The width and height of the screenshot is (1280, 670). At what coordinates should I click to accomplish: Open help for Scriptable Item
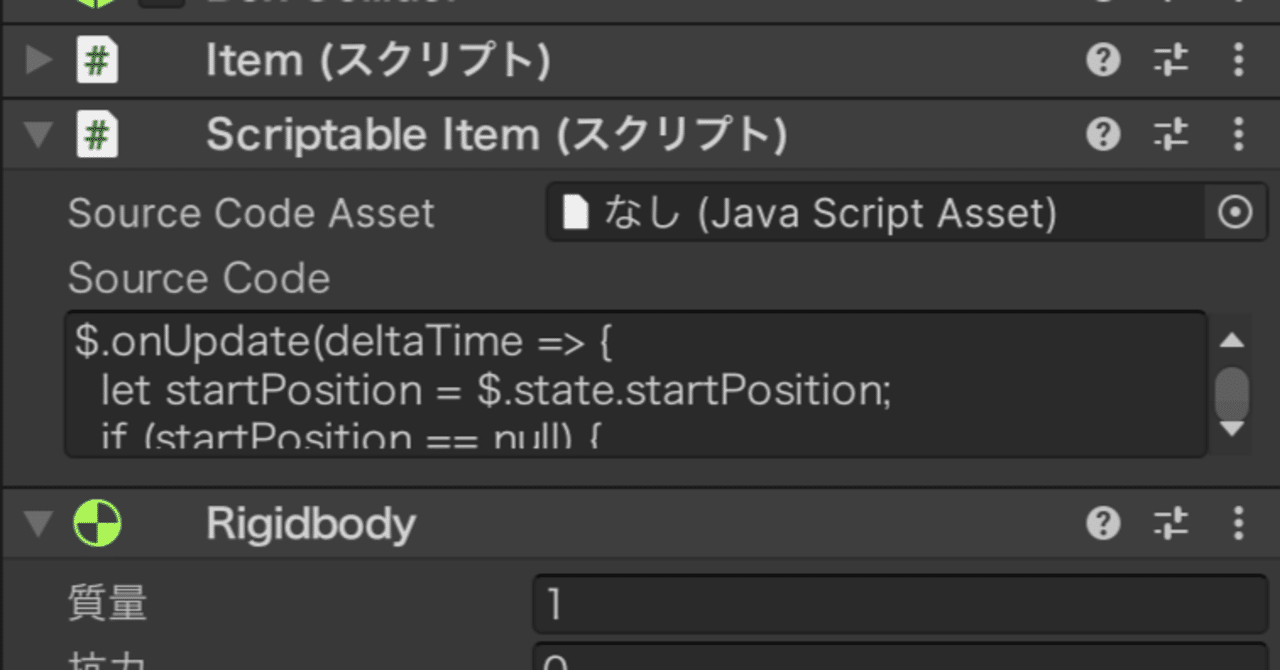tap(1102, 134)
